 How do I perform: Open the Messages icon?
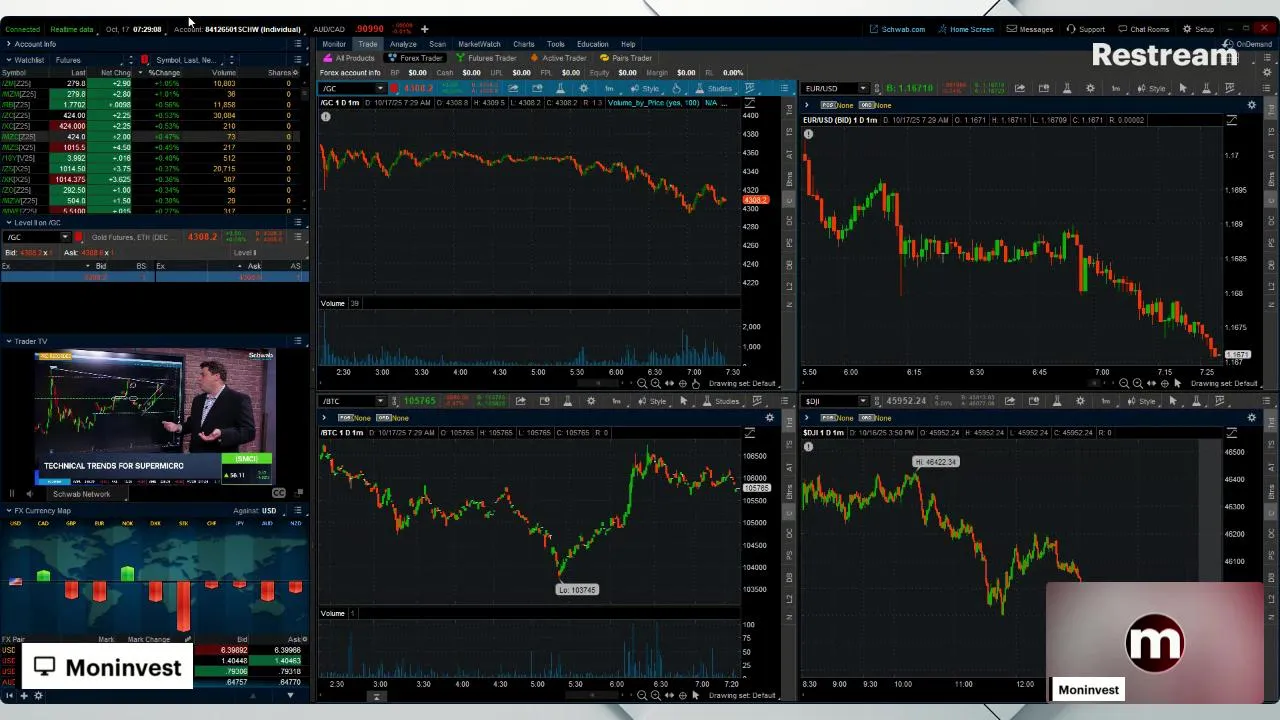tap(1030, 29)
